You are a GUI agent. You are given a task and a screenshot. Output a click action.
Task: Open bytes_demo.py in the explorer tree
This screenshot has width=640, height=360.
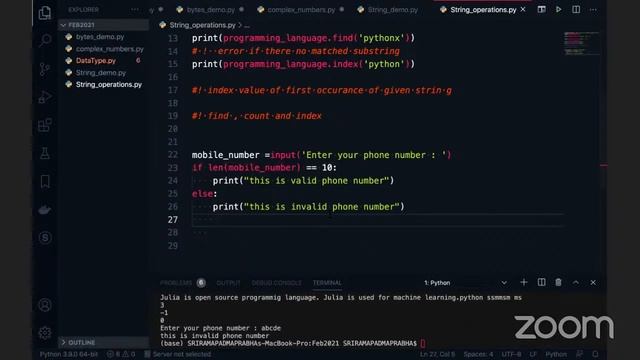click(100, 37)
